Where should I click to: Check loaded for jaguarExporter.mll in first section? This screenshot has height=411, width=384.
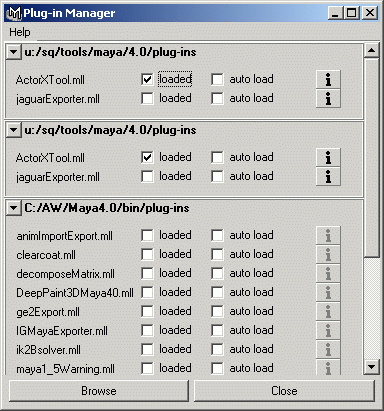[x=147, y=98]
